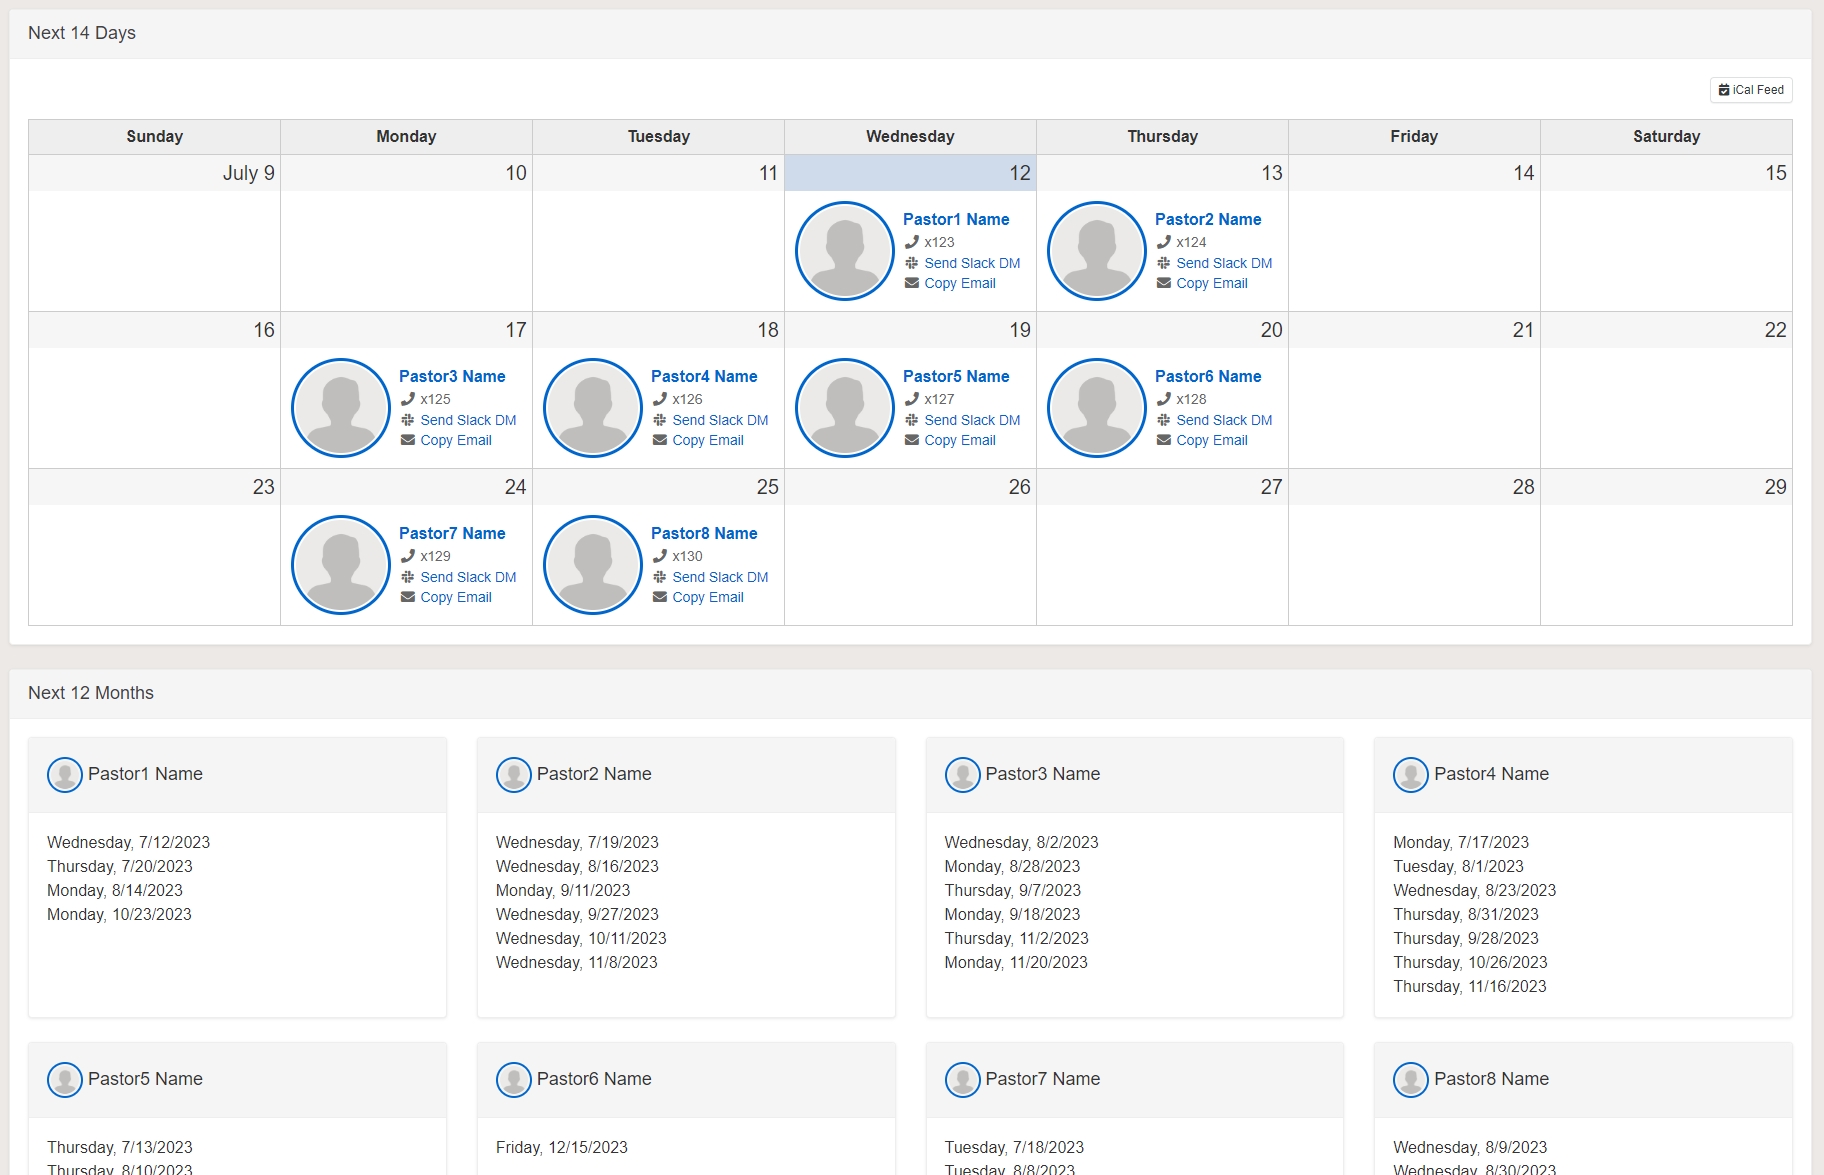1824x1175 pixels.
Task: Click Slack icon under Pastor1 Name
Action: pos(912,263)
